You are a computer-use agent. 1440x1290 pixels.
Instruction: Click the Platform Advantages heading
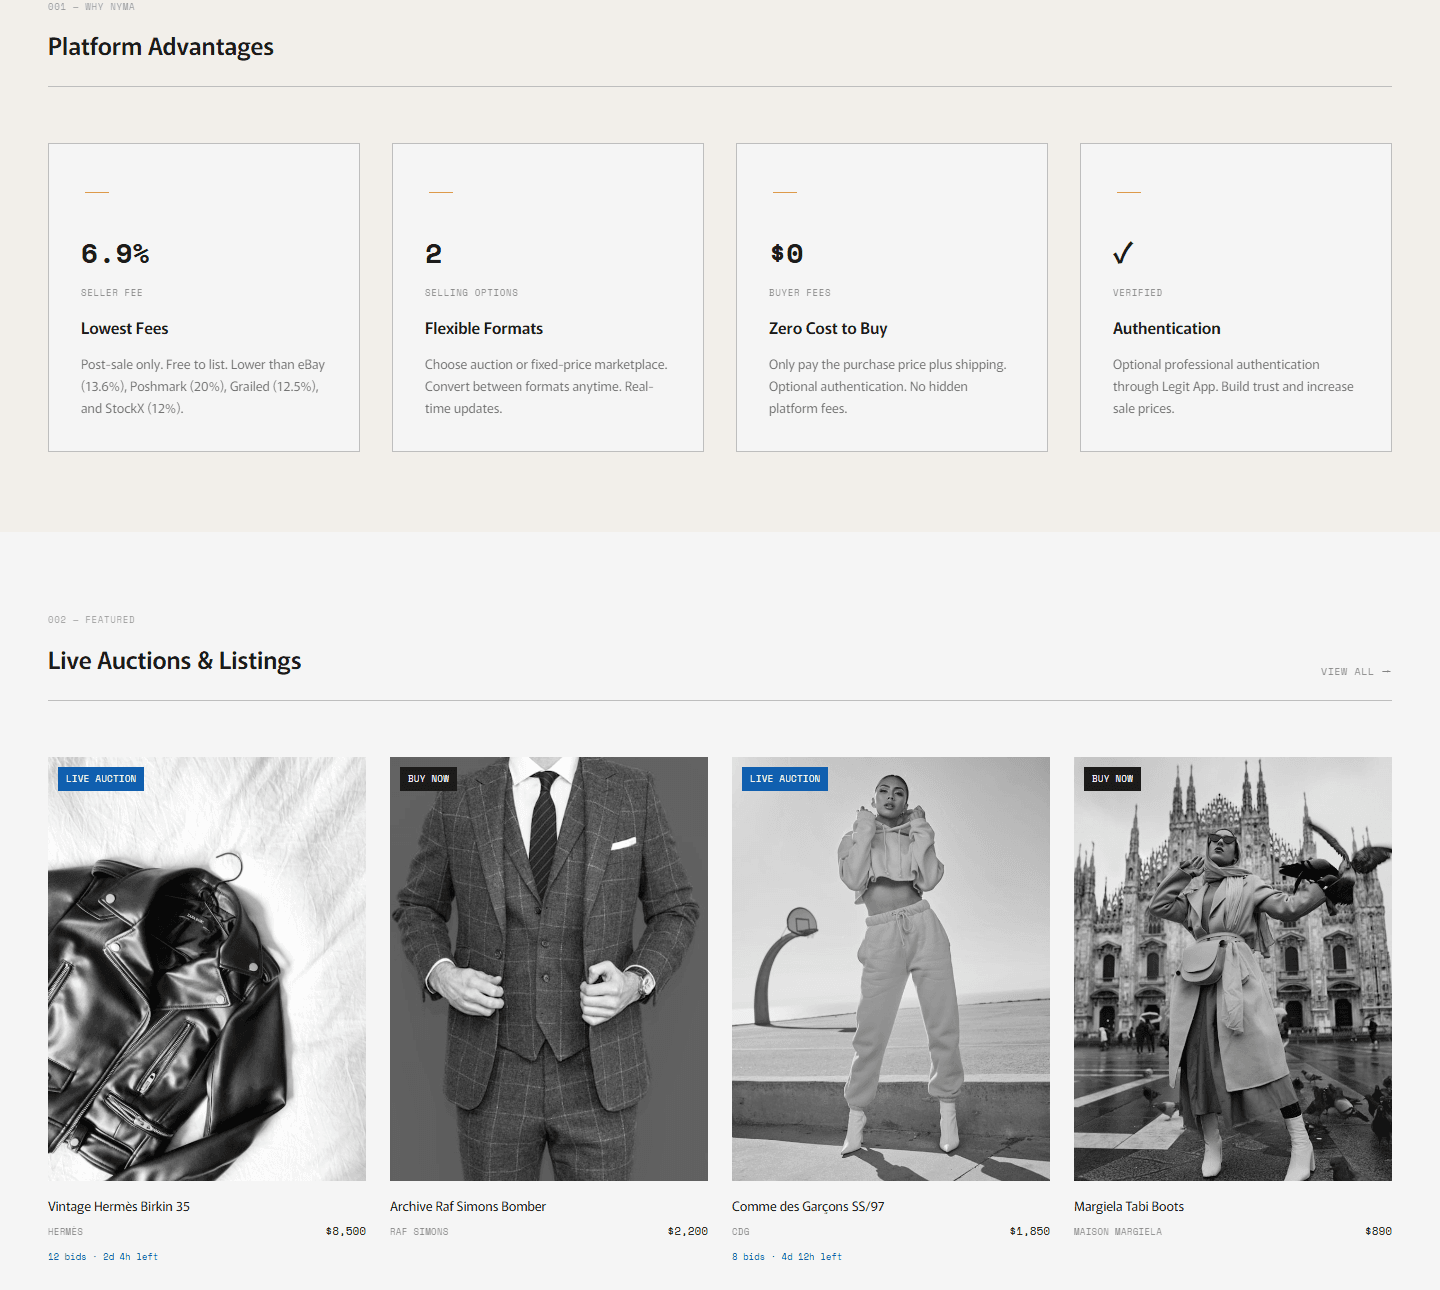click(x=161, y=47)
